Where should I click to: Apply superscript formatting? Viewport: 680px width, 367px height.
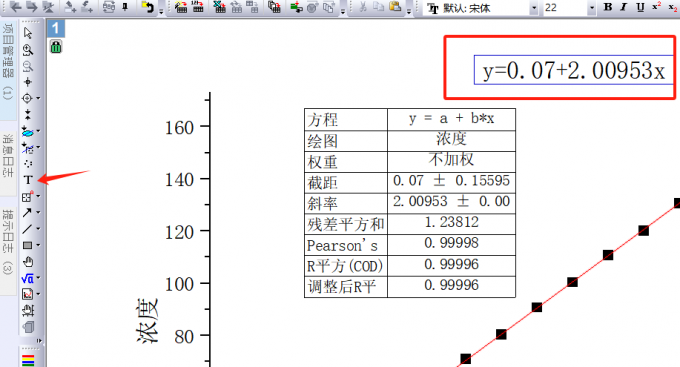pos(657,7)
